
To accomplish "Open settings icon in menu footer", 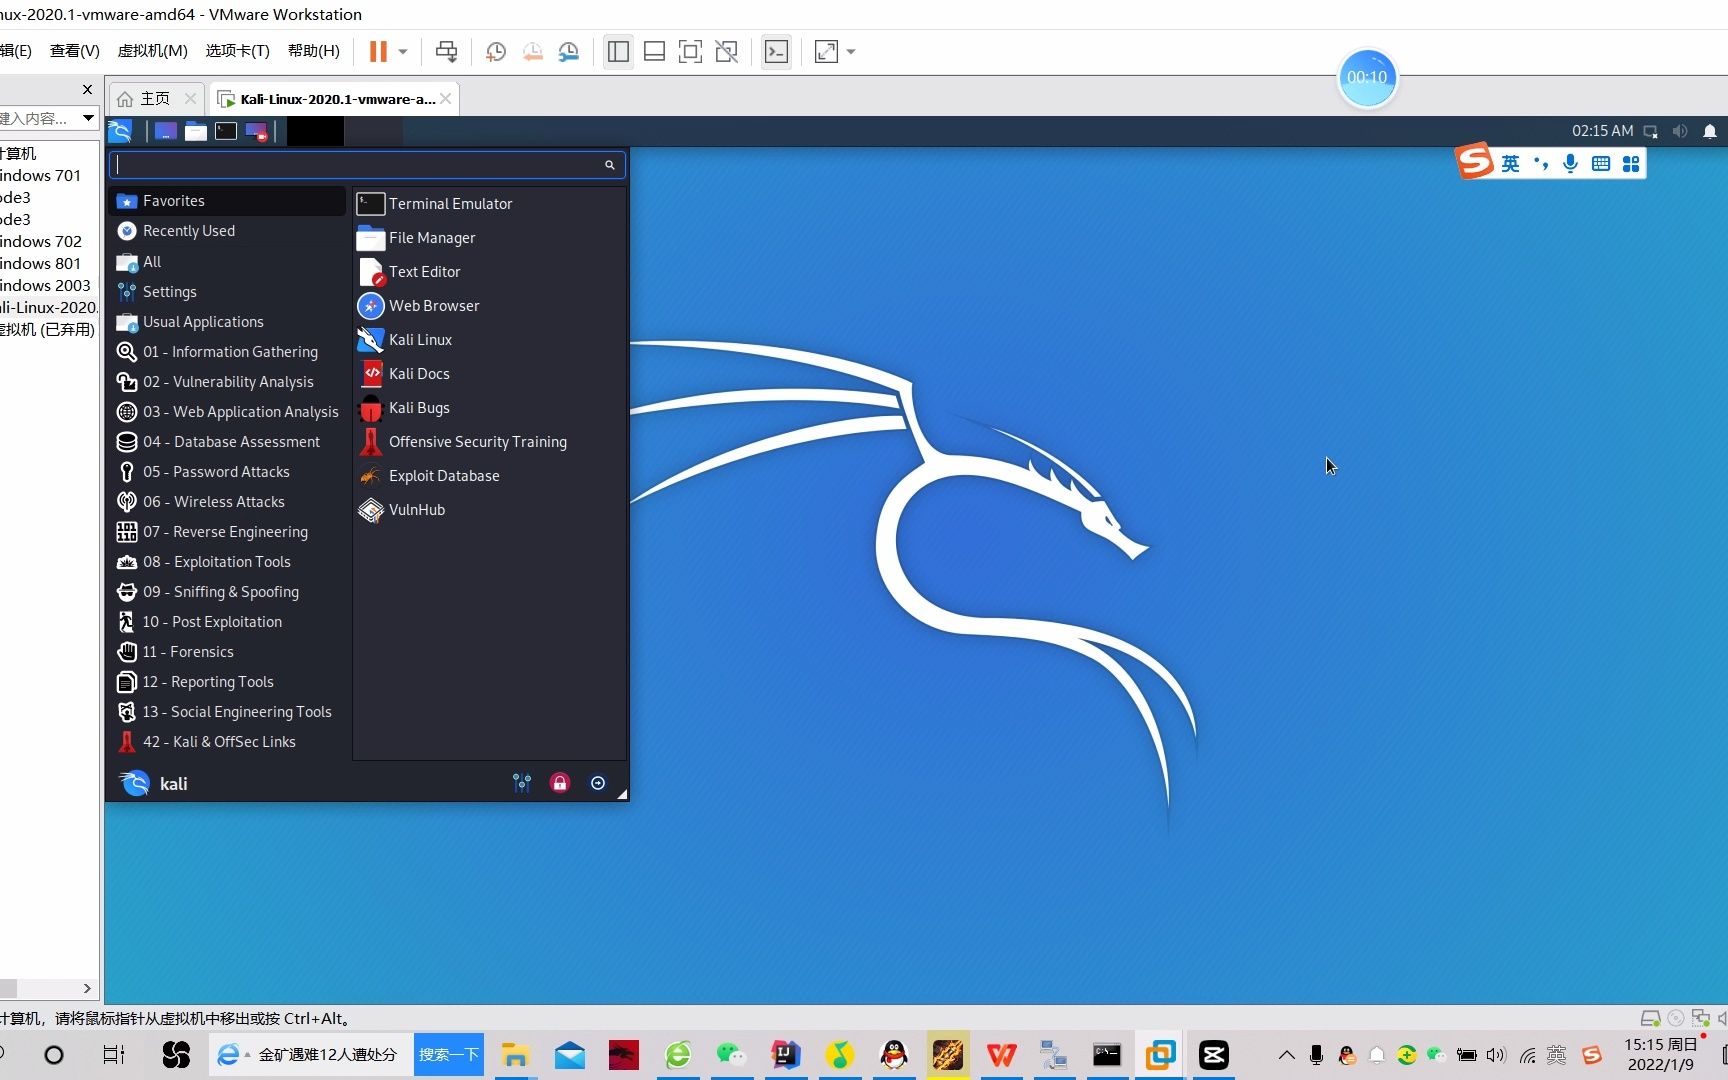I will point(522,783).
